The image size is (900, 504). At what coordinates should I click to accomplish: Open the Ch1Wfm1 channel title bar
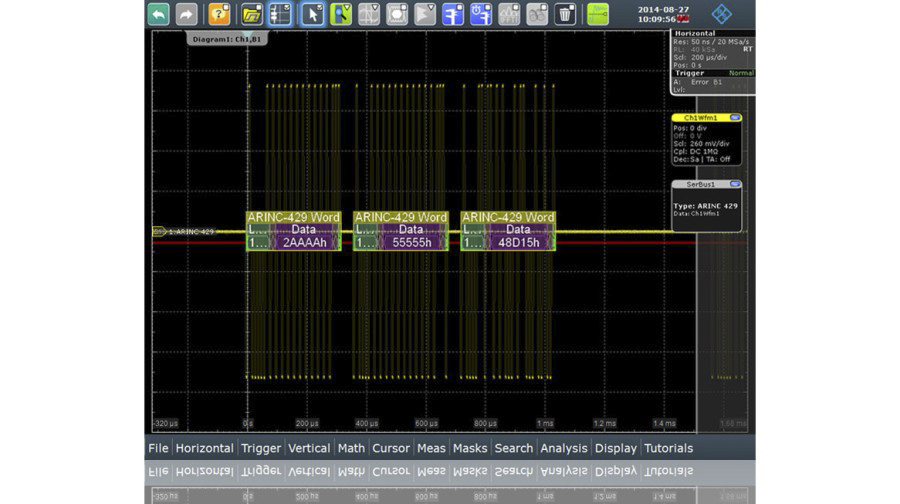pyautogui.click(x=701, y=118)
